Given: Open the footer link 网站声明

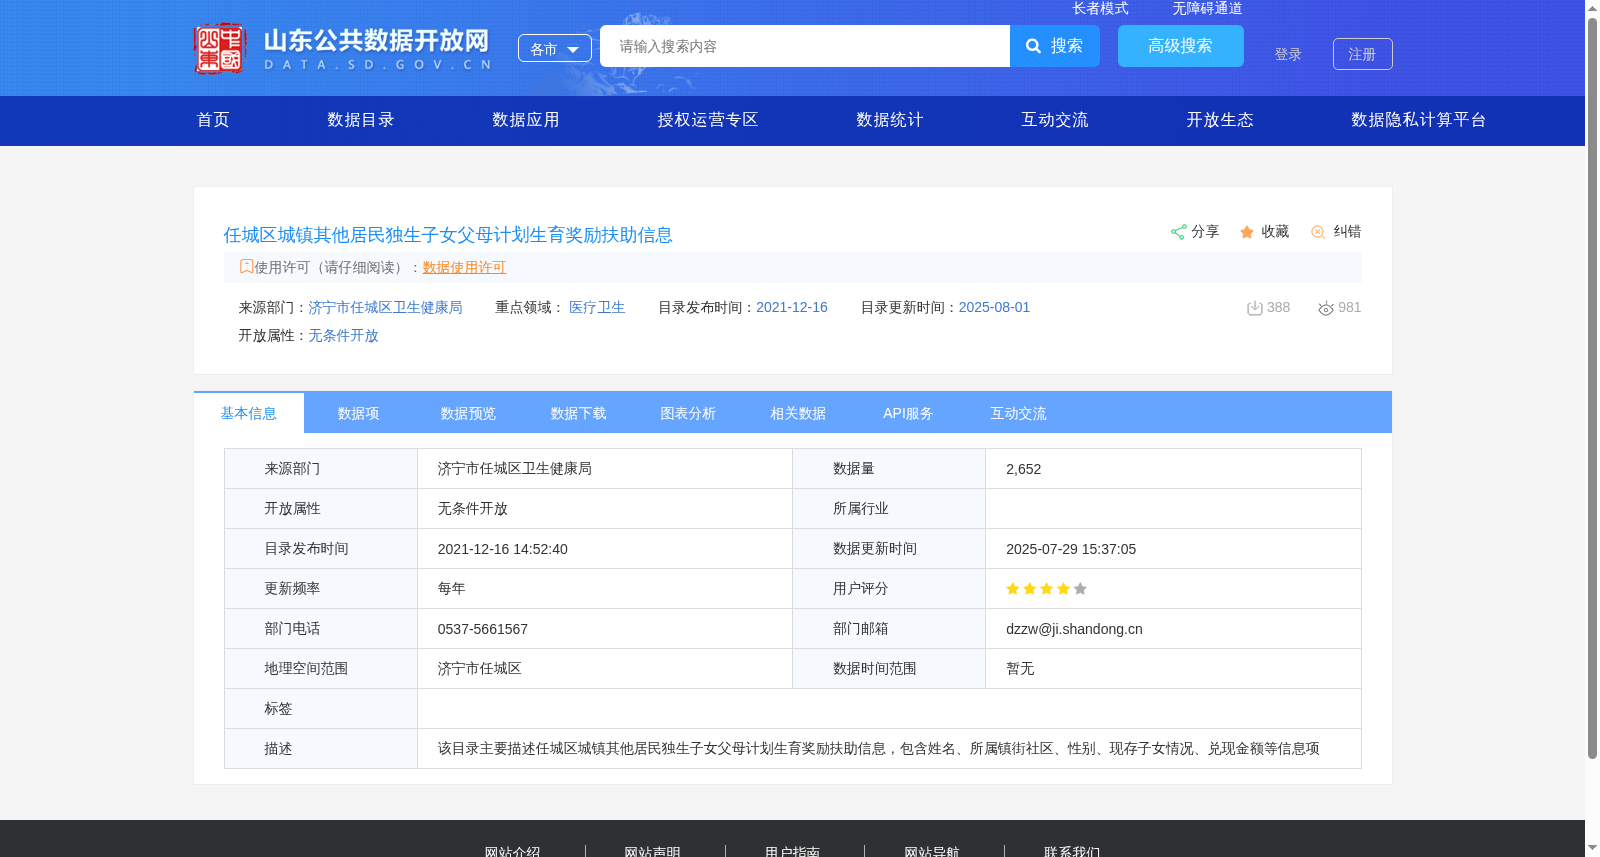Looking at the screenshot, I should [653, 851].
